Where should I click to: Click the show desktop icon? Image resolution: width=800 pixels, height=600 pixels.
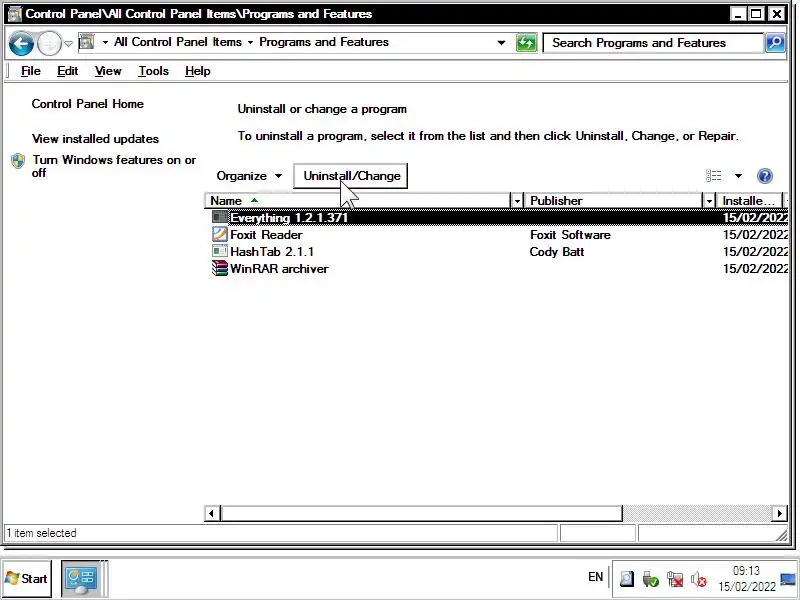(x=789, y=580)
